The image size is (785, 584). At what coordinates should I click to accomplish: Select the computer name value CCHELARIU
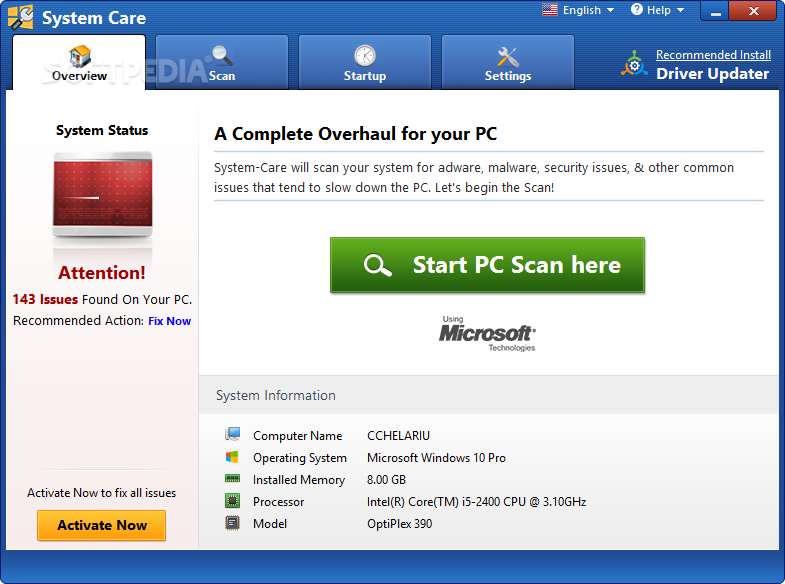point(399,436)
